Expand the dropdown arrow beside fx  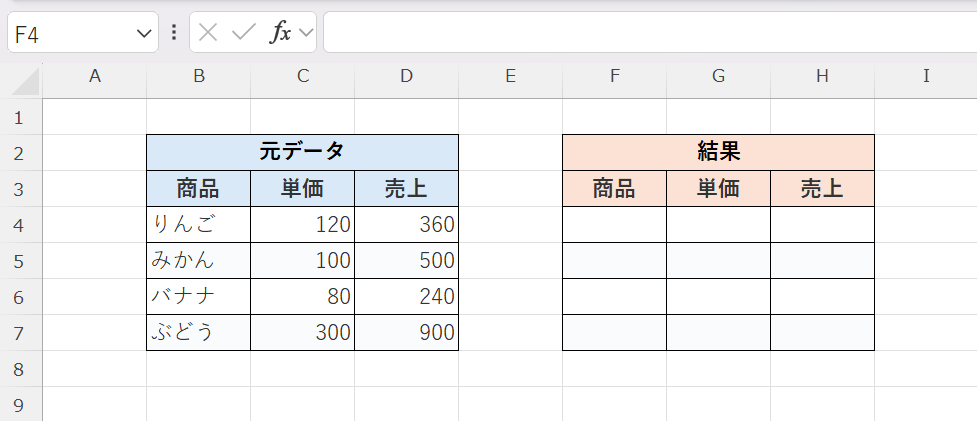pyautogui.click(x=305, y=33)
